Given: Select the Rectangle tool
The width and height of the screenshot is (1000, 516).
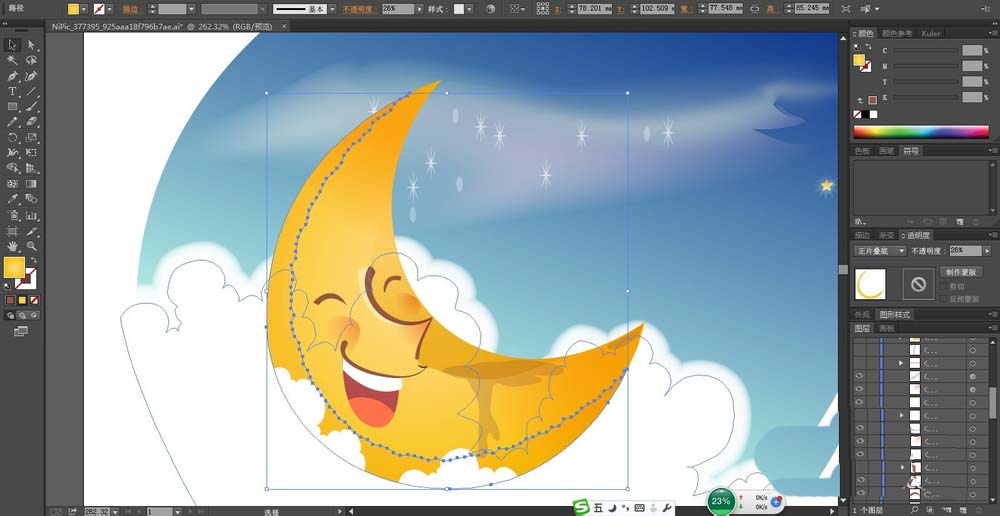Looking at the screenshot, I should (x=12, y=107).
